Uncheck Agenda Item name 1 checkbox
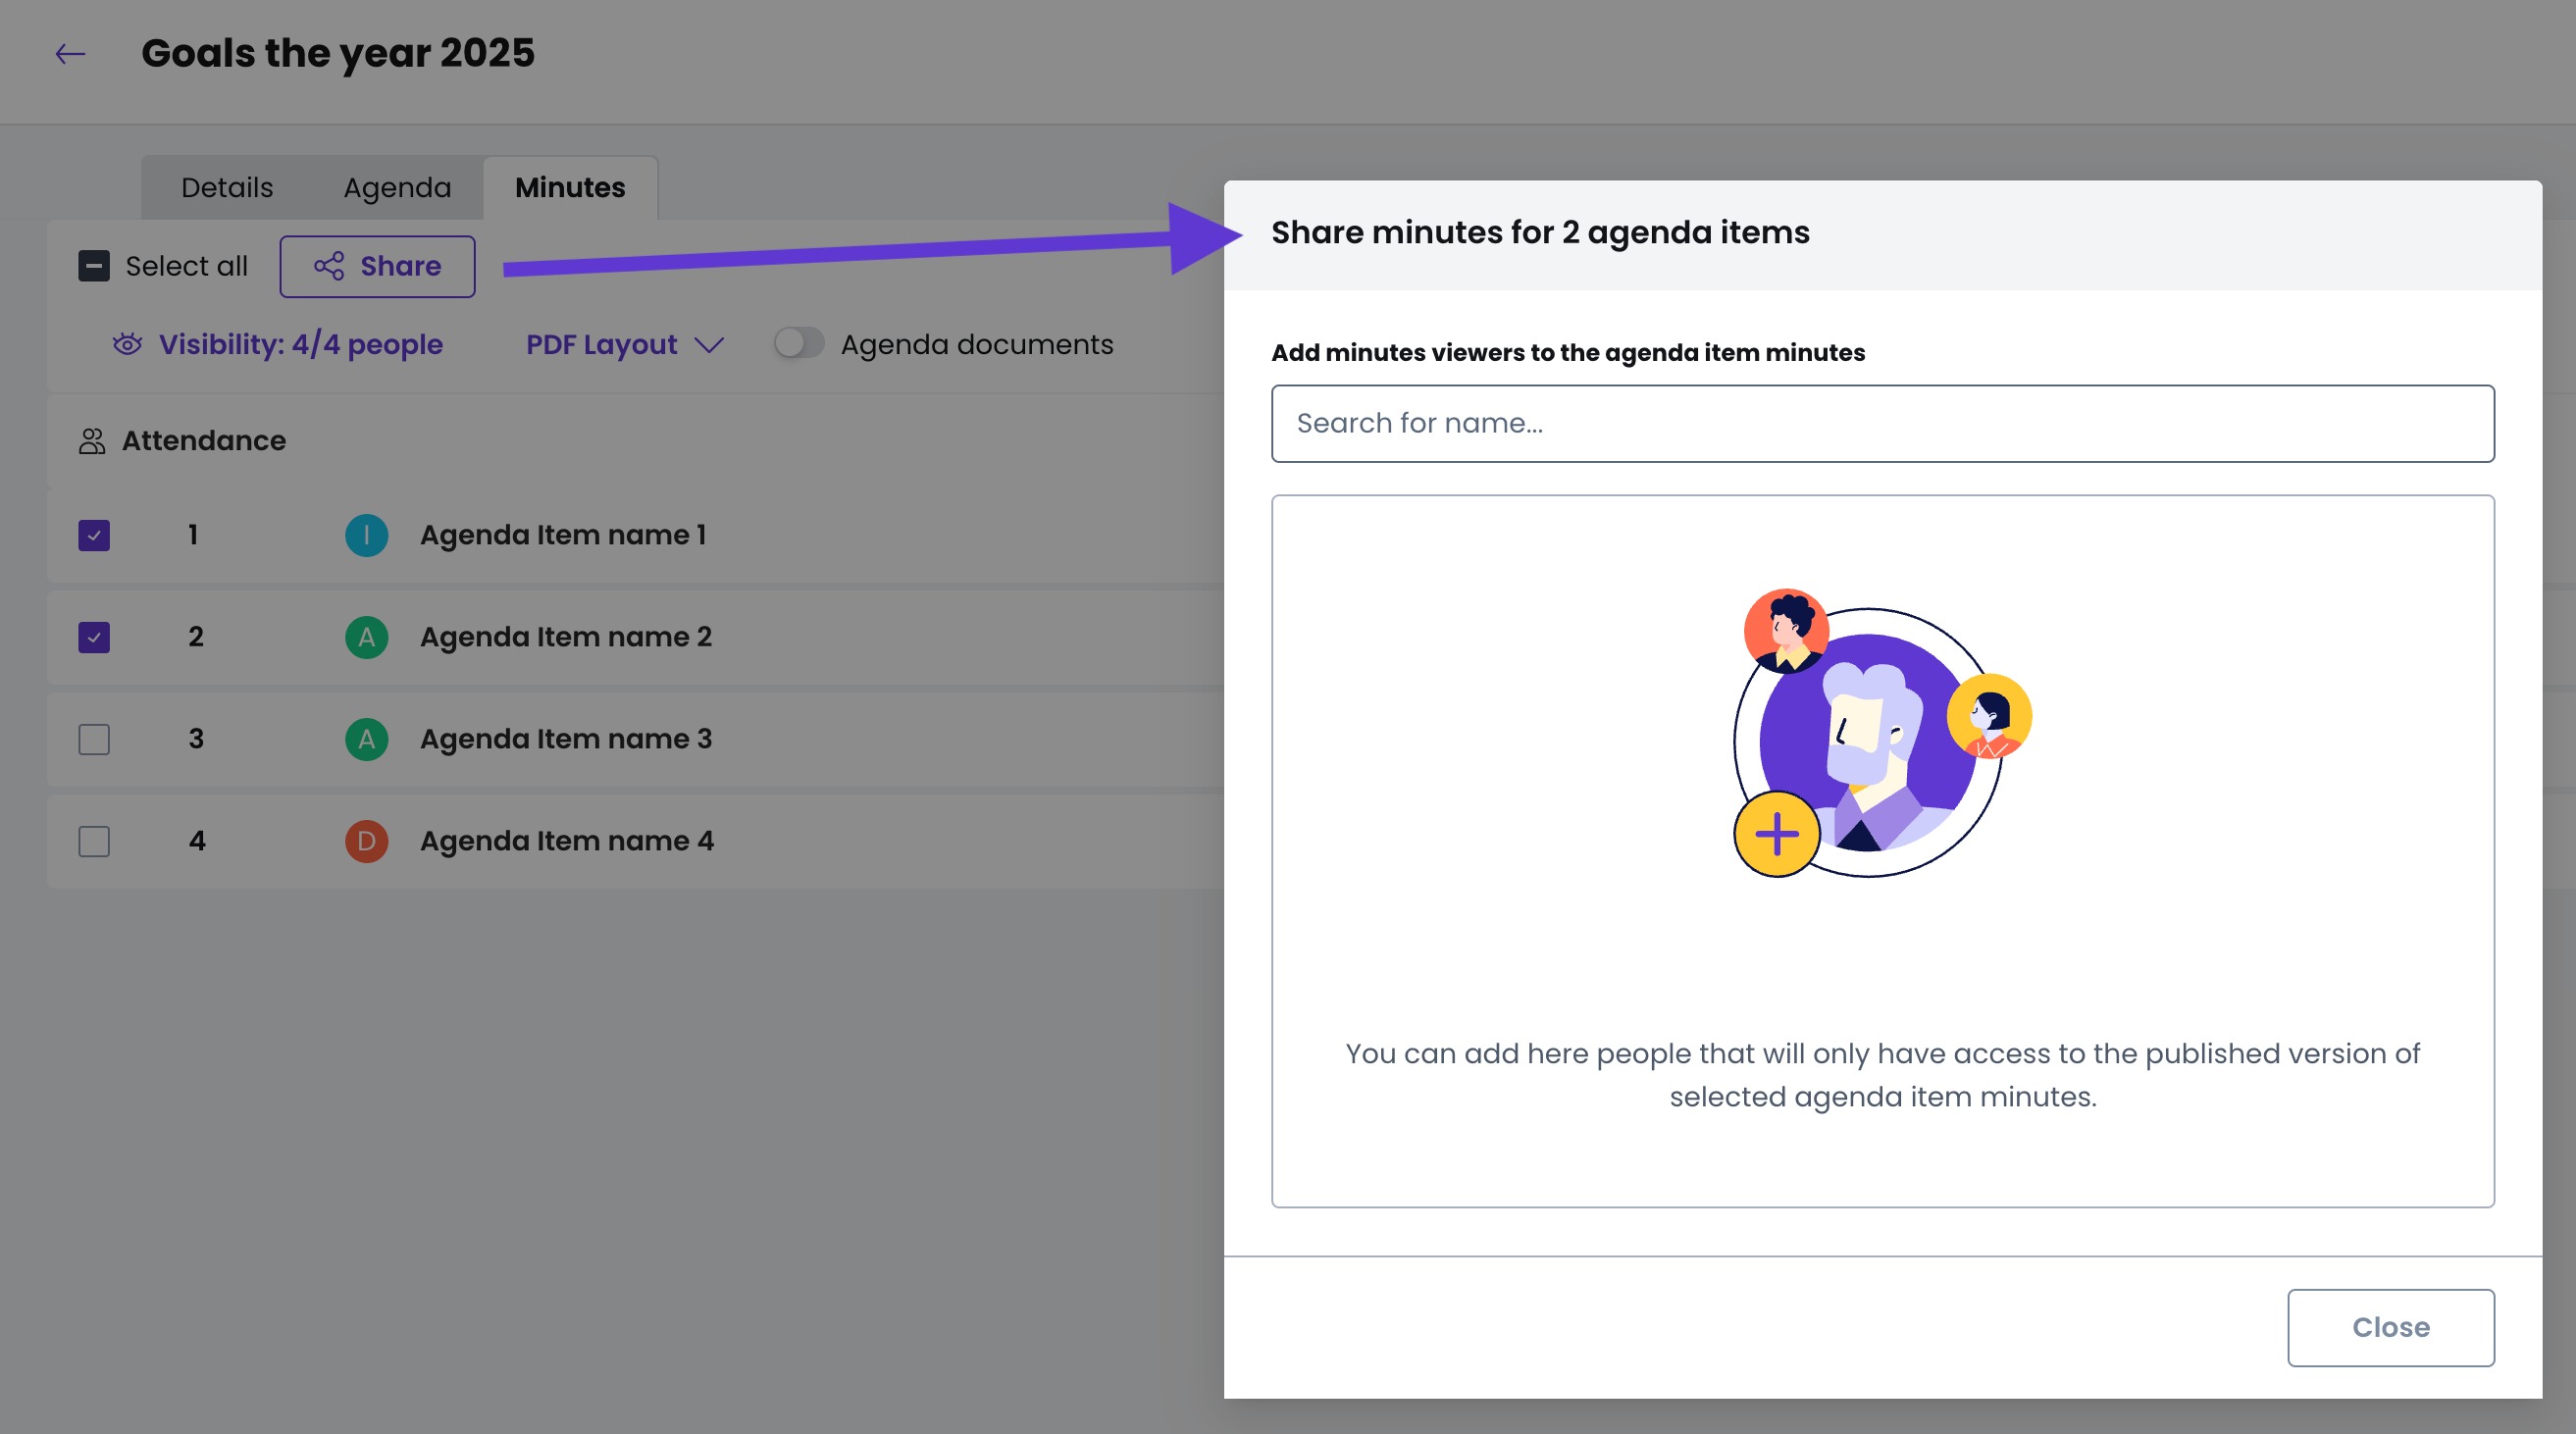The image size is (2576, 1434). pyautogui.click(x=94, y=535)
